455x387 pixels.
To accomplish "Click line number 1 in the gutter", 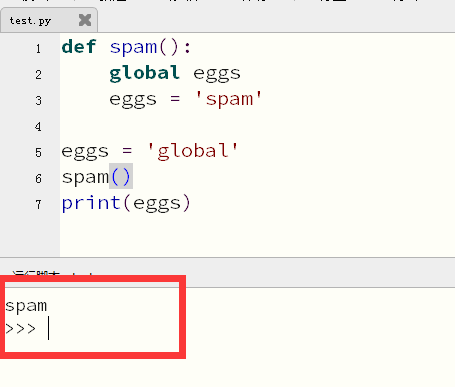I will click(x=38, y=49).
